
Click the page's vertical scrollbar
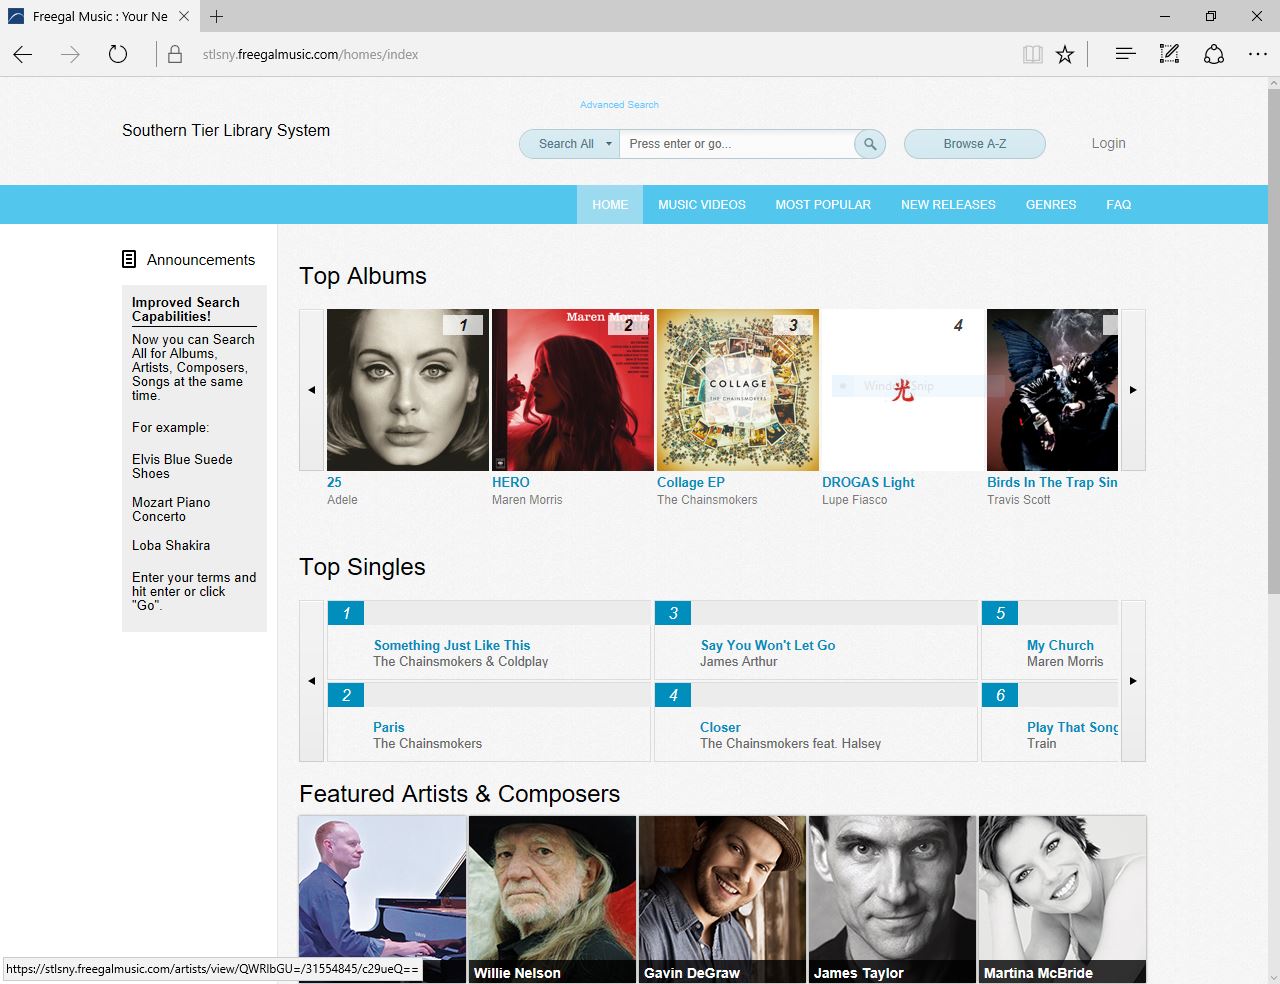[x=1272, y=400]
